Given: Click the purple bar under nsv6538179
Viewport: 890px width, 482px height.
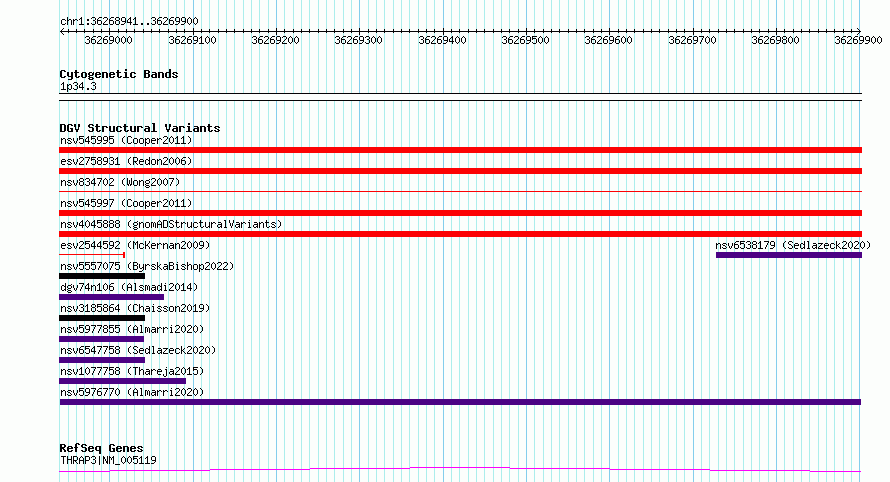Looking at the screenshot, I should (789, 255).
